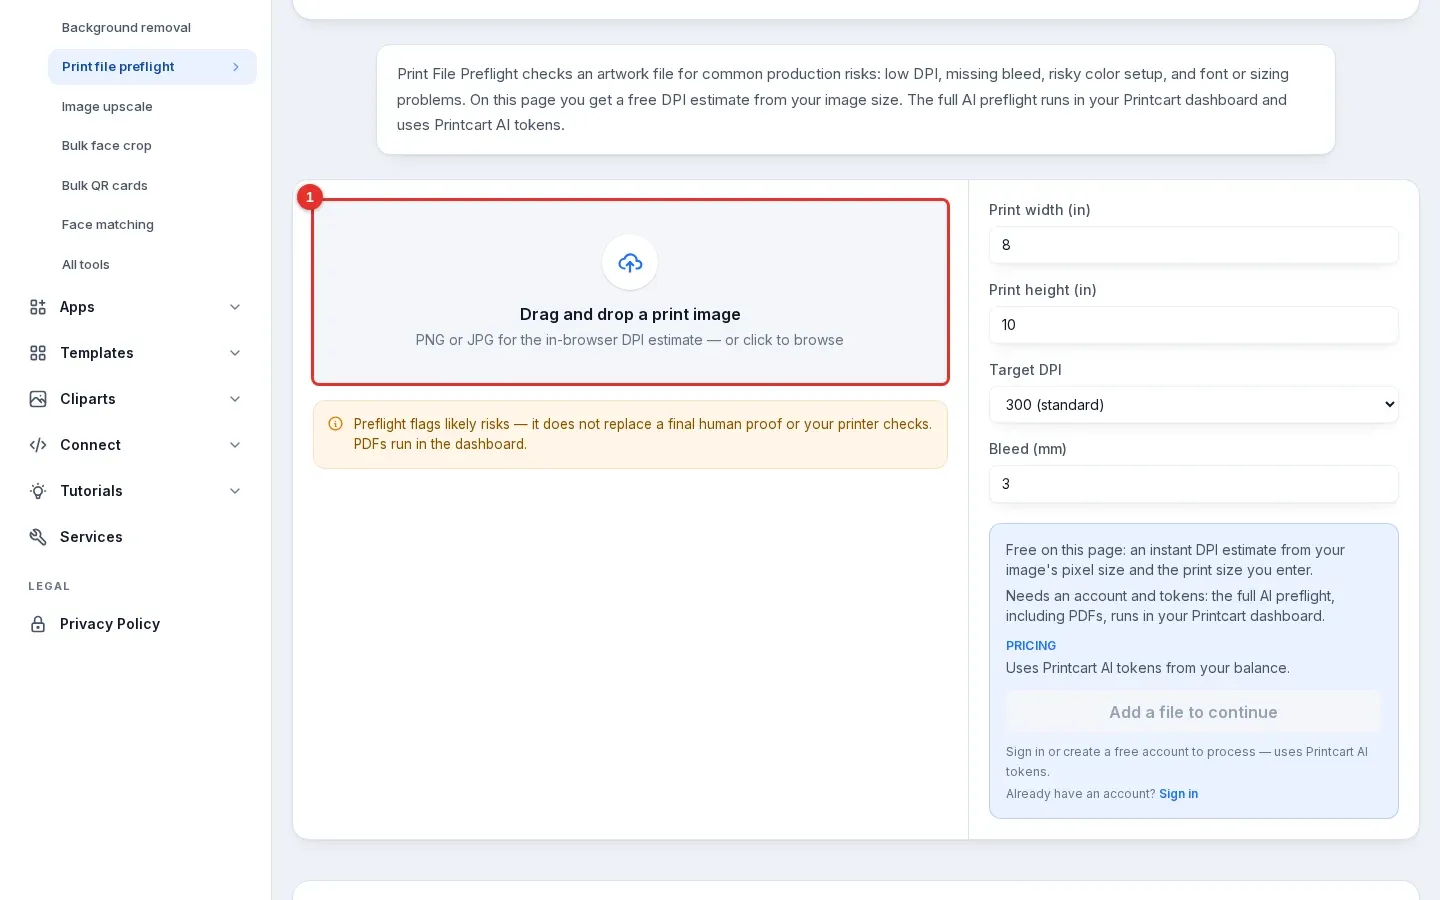Click the PRICING heading text
Screen dimensions: 1440x900
pos(1031,646)
